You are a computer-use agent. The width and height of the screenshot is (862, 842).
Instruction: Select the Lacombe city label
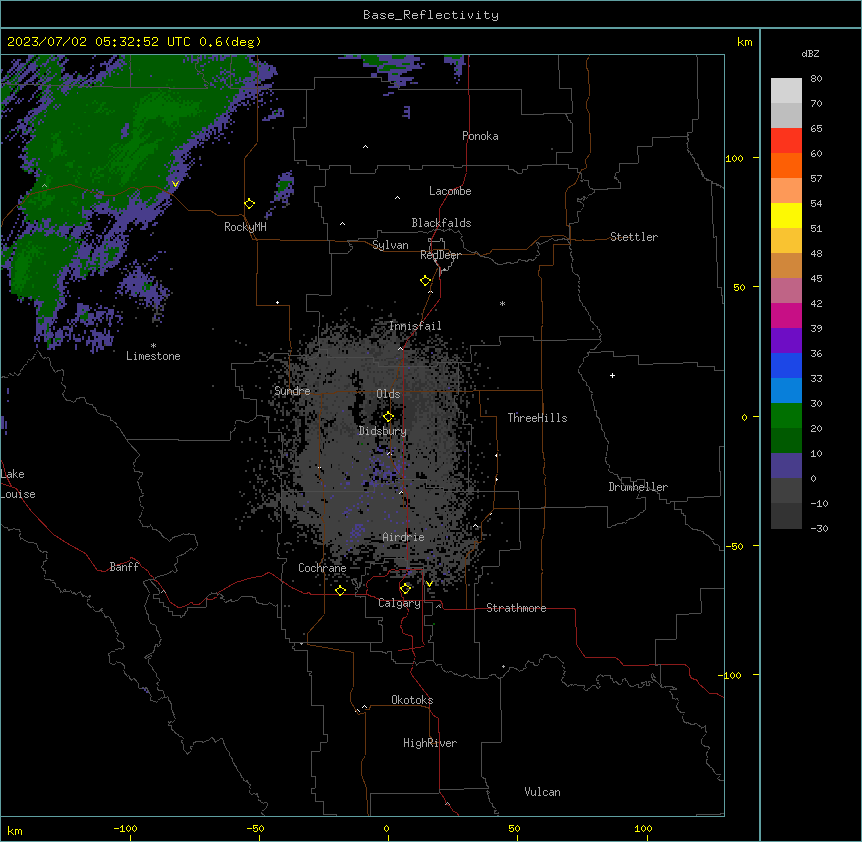point(450,191)
